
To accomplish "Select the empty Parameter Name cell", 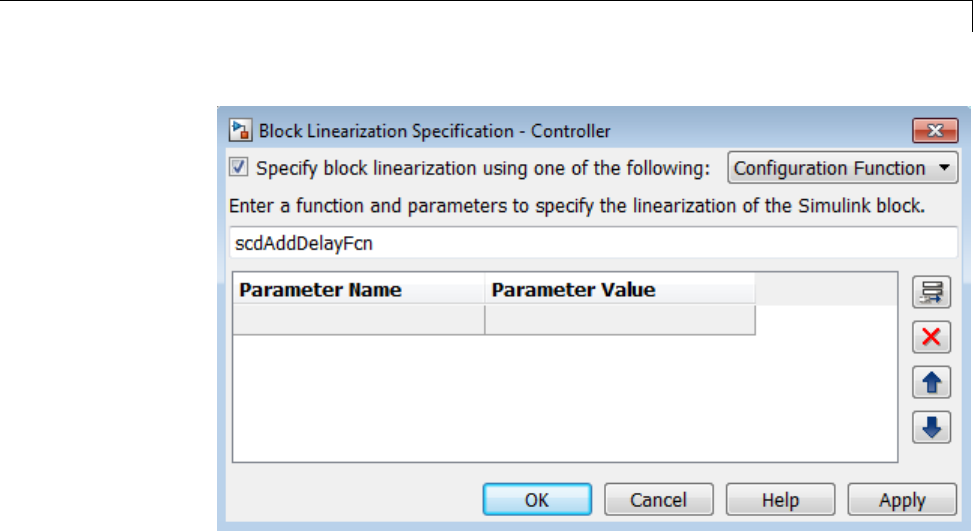I will [358, 320].
